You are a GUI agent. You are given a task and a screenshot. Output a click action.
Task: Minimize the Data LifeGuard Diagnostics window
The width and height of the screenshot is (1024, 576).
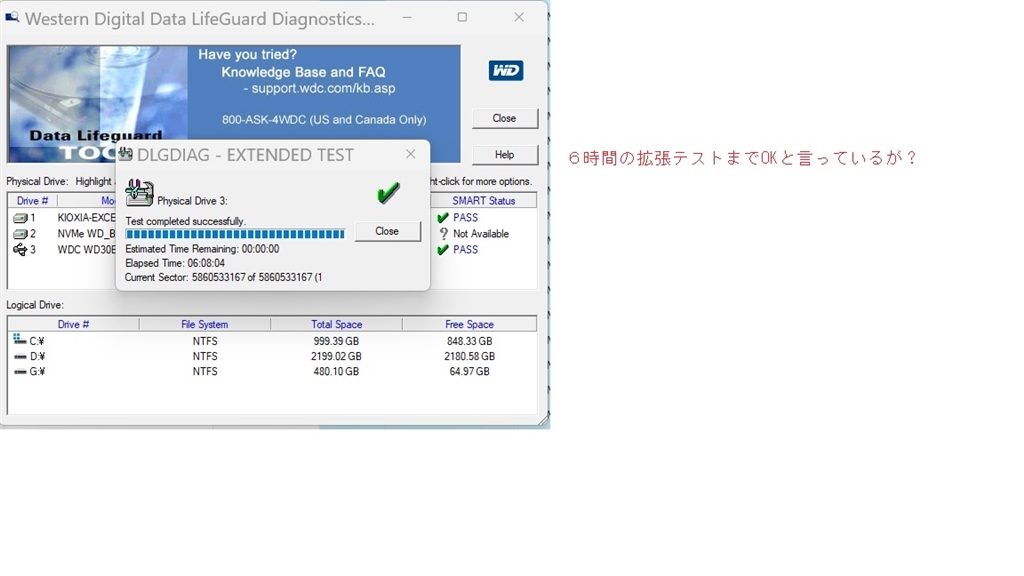click(x=407, y=17)
